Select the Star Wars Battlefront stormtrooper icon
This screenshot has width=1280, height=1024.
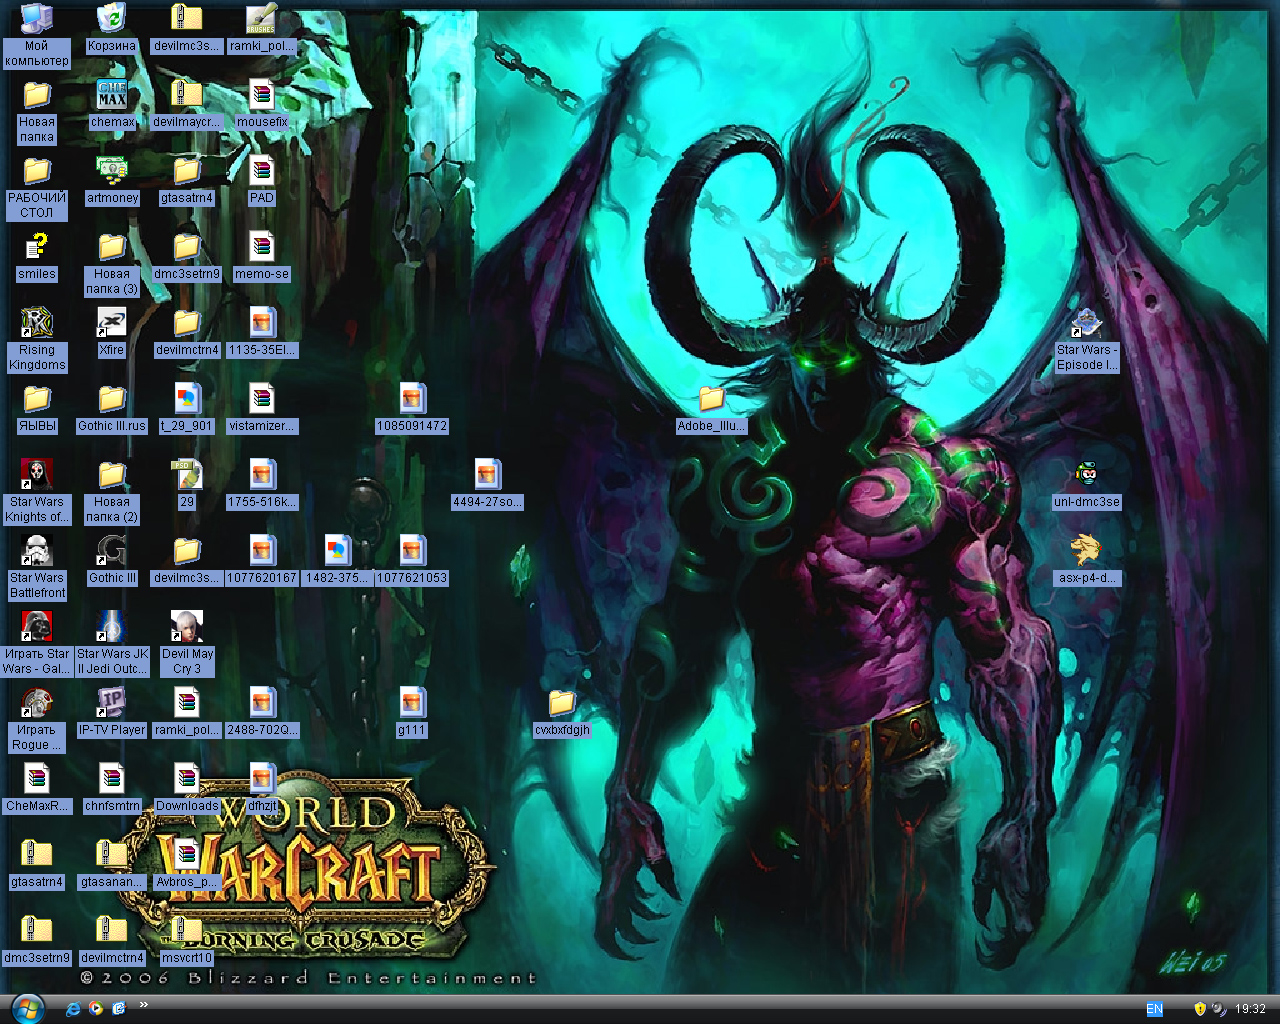click(37, 551)
